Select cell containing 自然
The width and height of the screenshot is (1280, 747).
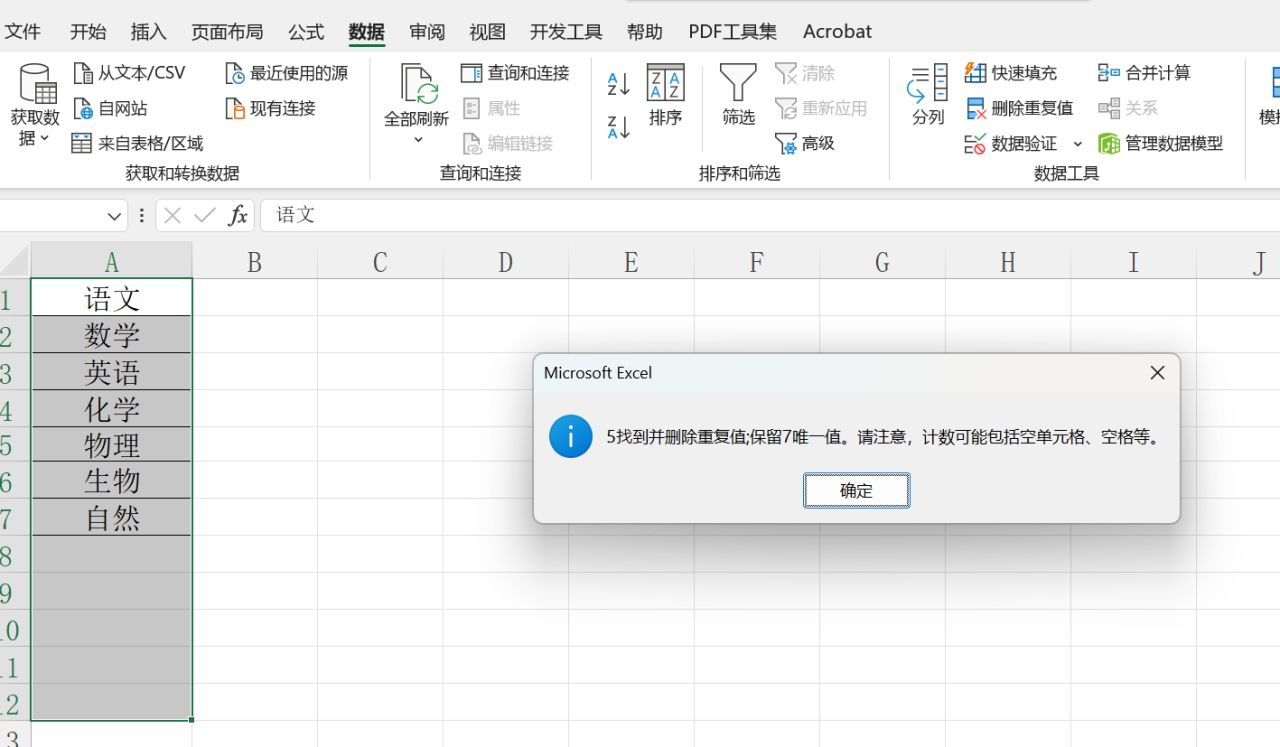pyautogui.click(x=112, y=518)
